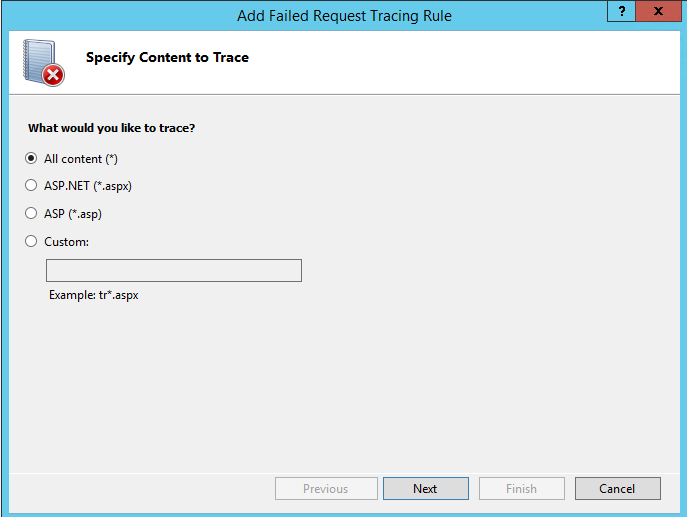Click inside the Custom content text field
Screen dimensions: 687x517
[174, 270]
